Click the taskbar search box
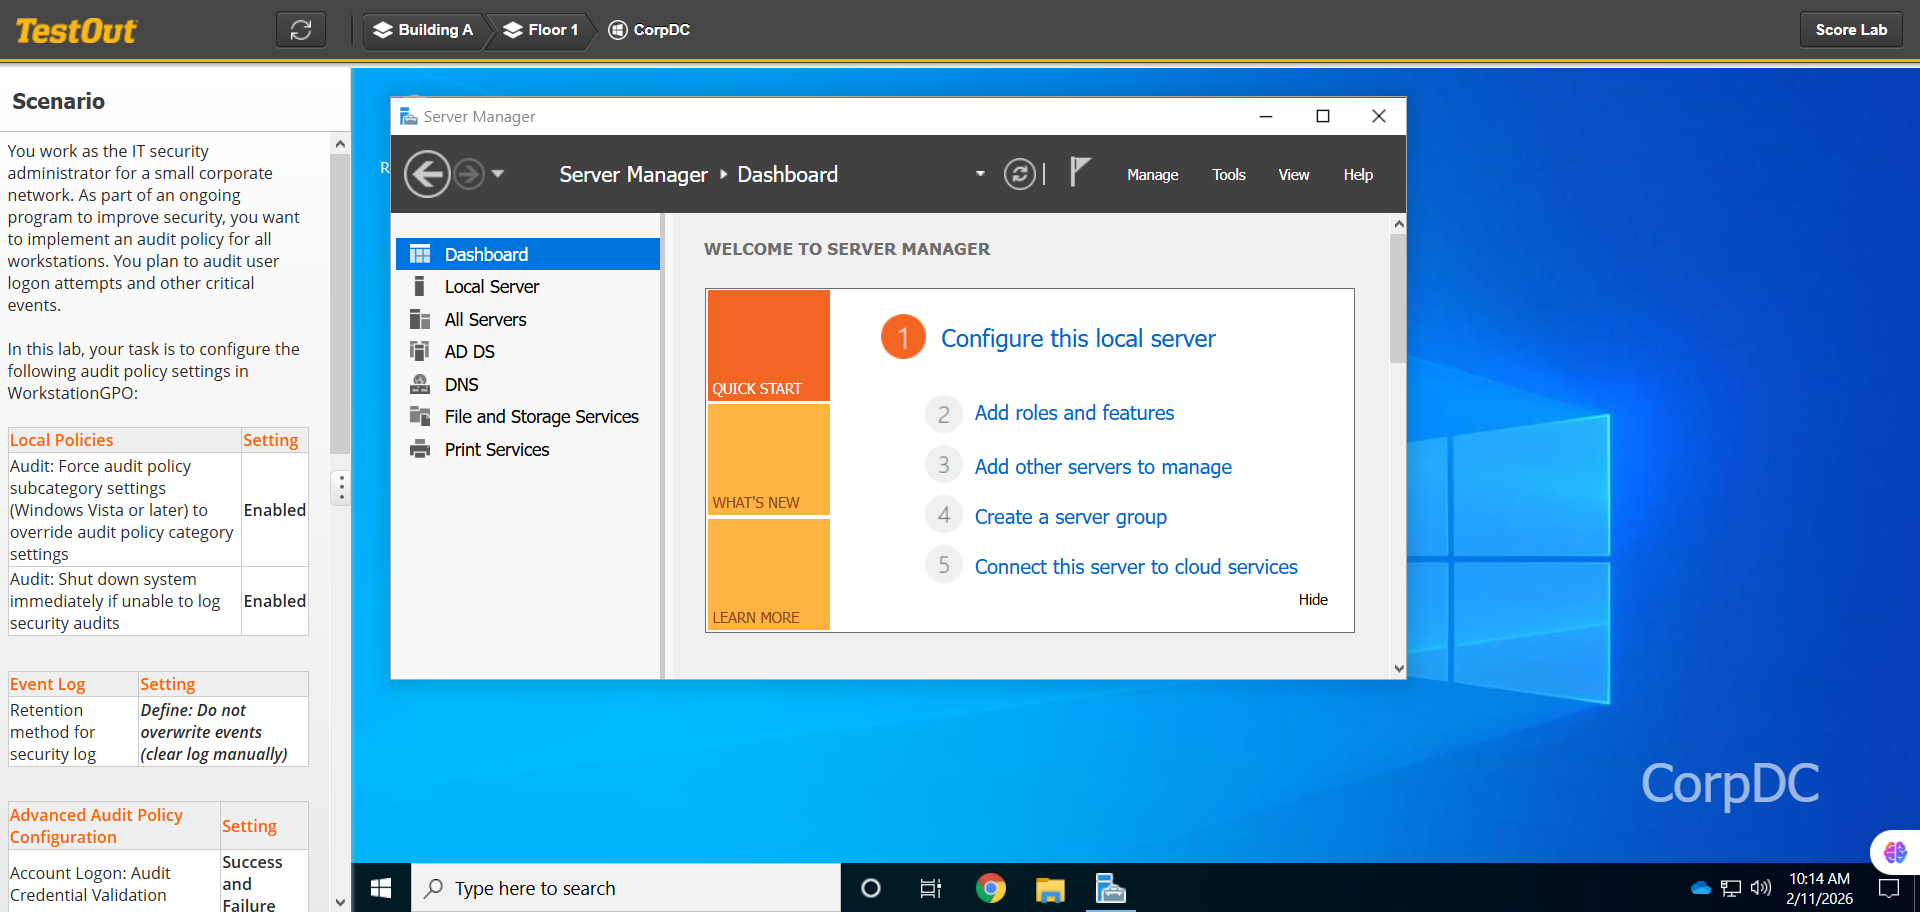The image size is (1920, 912). click(x=625, y=888)
